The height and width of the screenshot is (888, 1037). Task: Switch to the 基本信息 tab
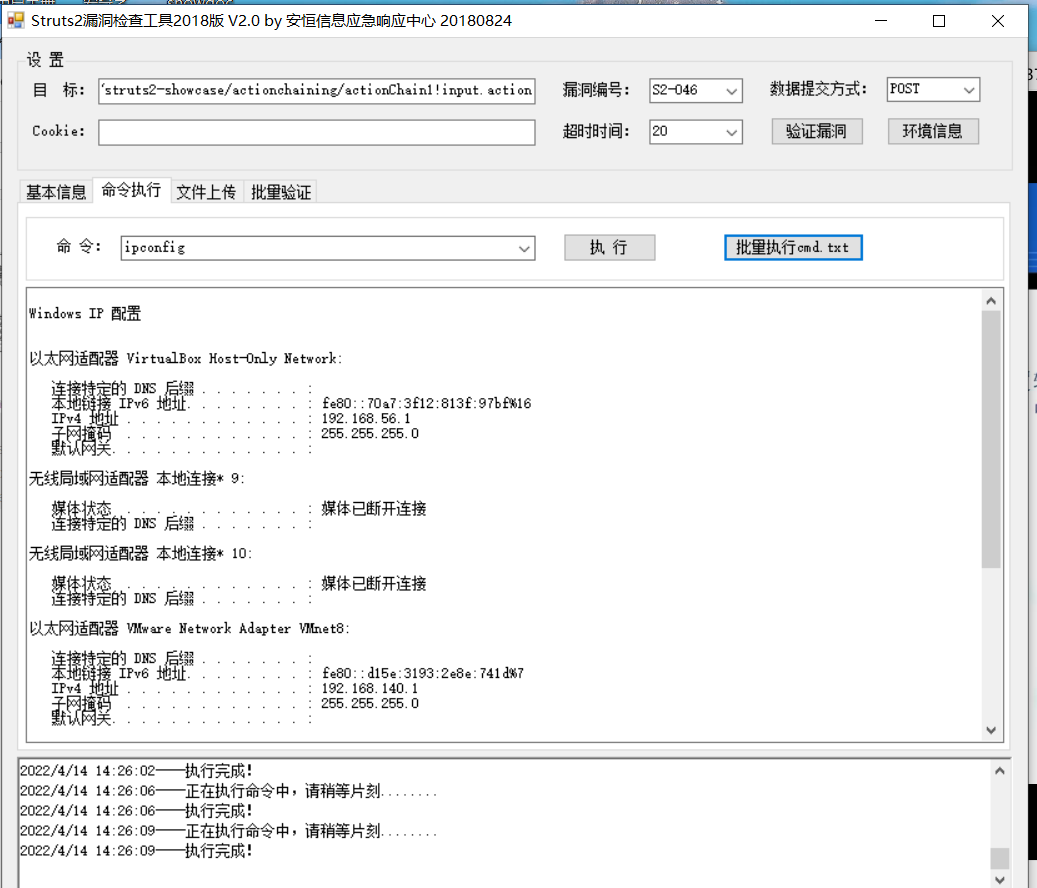(55, 191)
